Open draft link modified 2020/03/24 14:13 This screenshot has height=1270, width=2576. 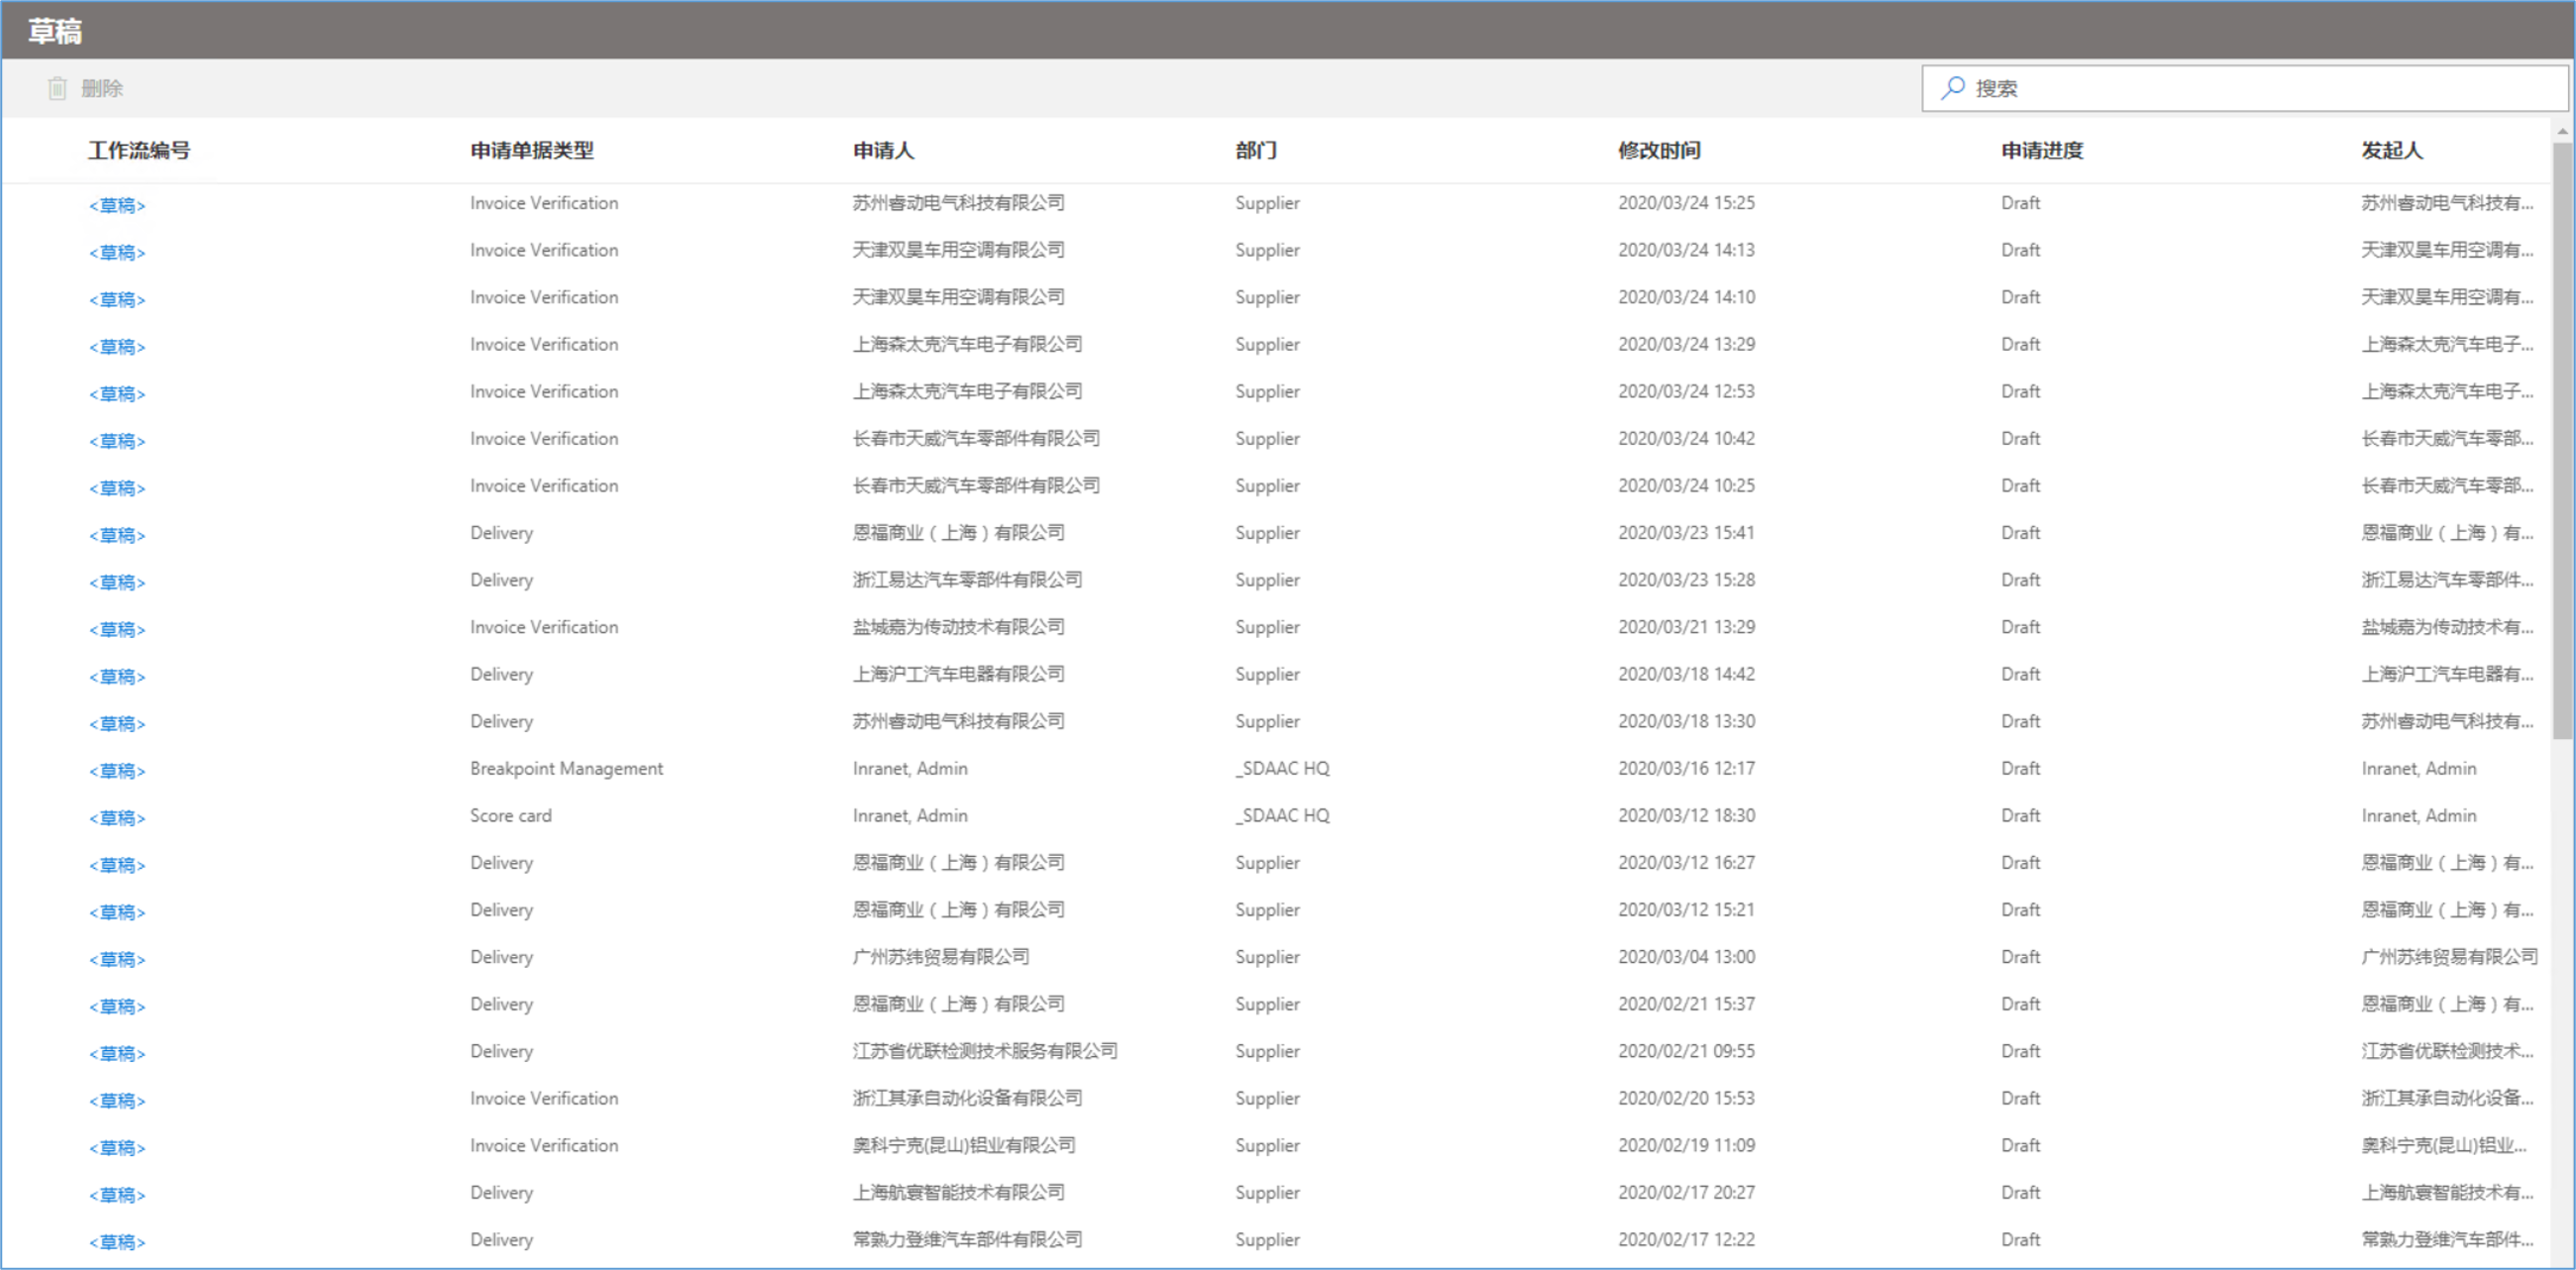(x=117, y=252)
